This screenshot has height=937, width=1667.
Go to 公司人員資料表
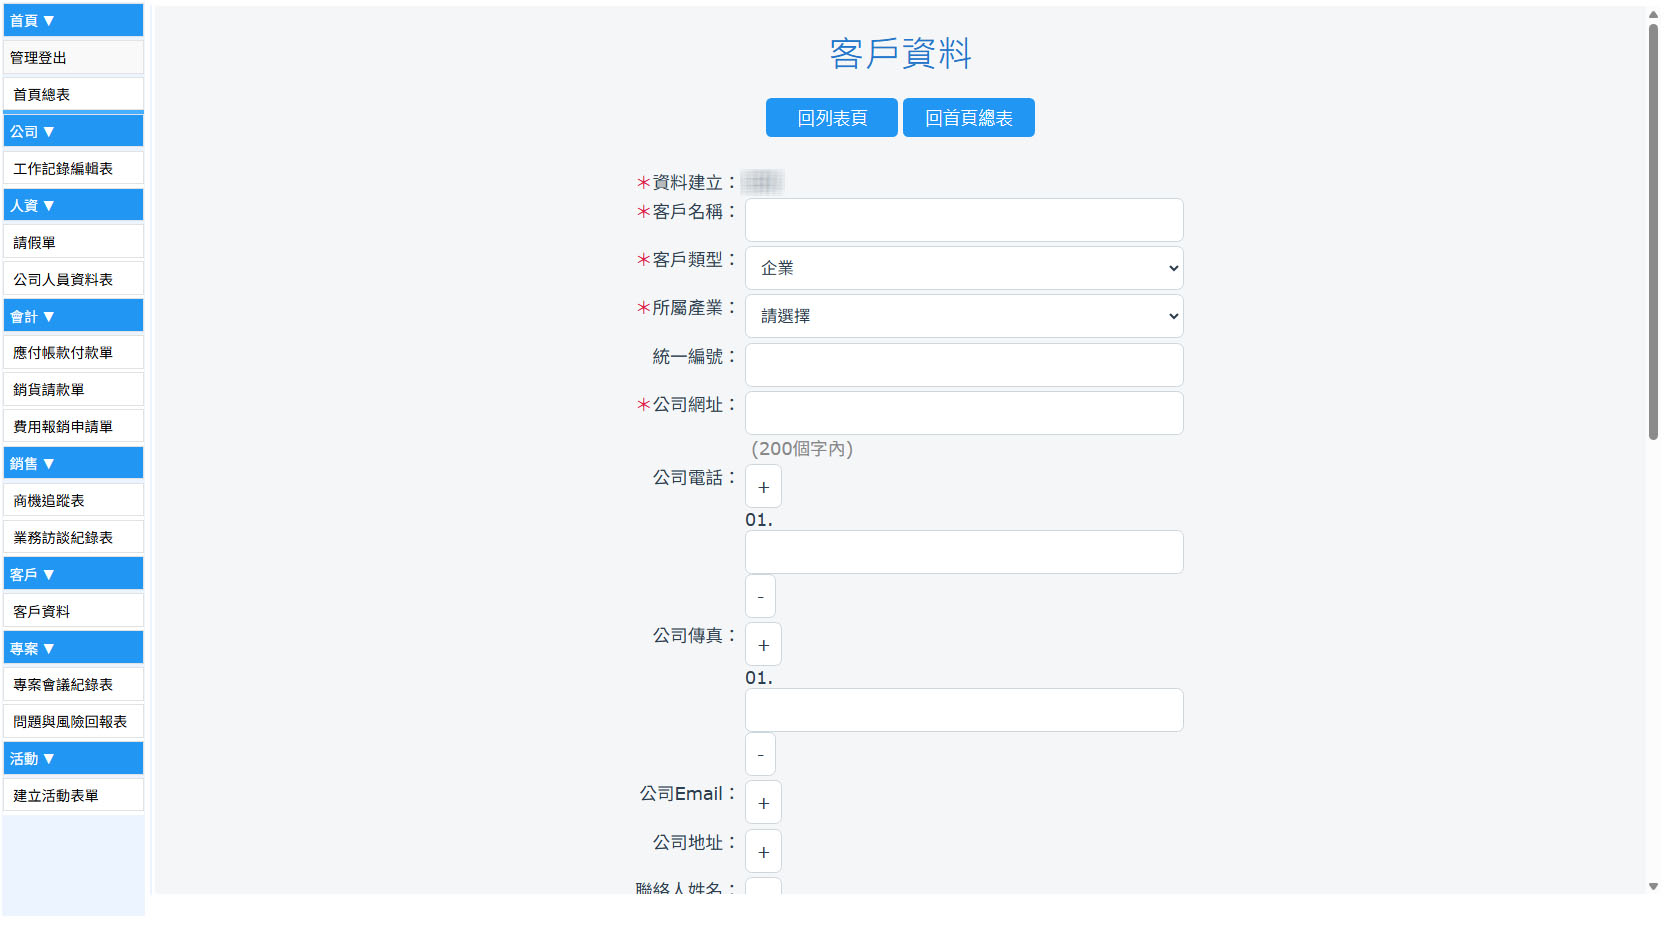coord(73,279)
